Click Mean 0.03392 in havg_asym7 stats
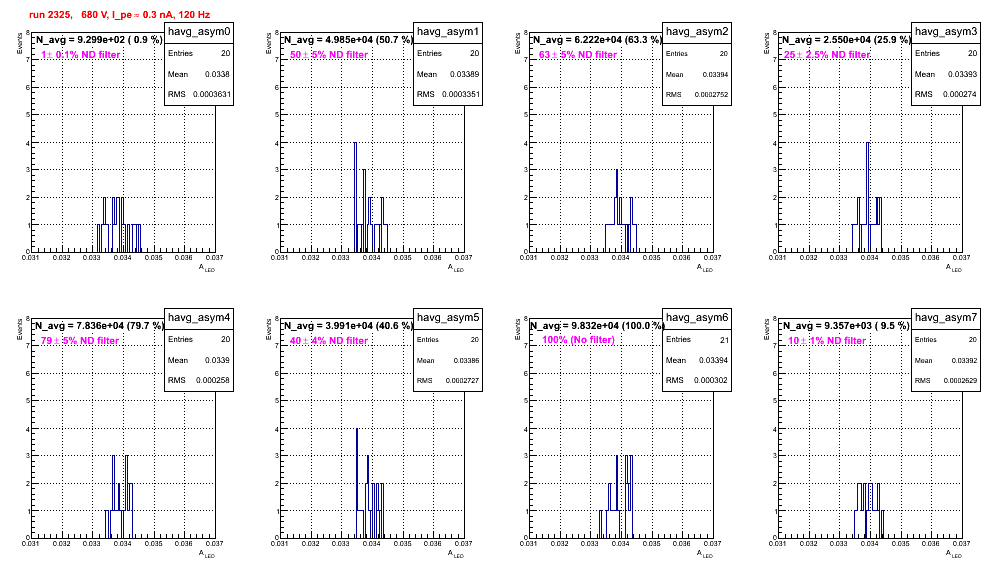Screen dimensions: 996x572 tap(946, 360)
